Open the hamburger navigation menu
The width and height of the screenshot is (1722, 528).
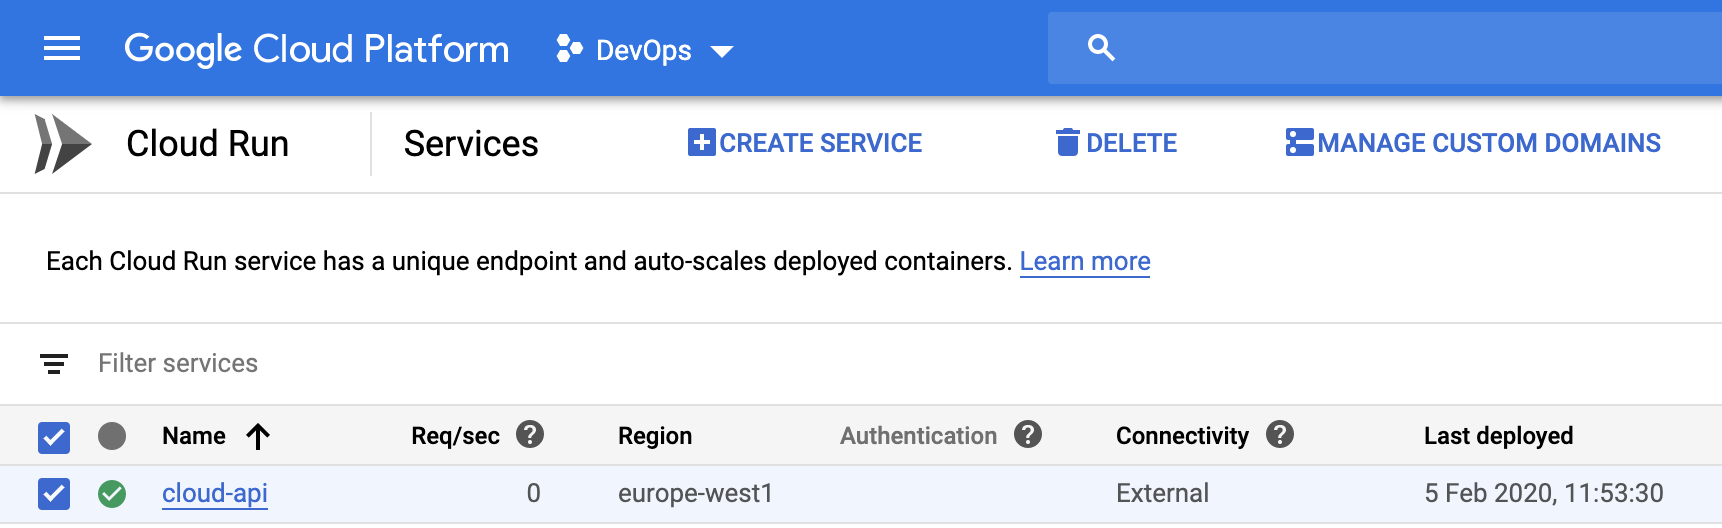pos(62,48)
